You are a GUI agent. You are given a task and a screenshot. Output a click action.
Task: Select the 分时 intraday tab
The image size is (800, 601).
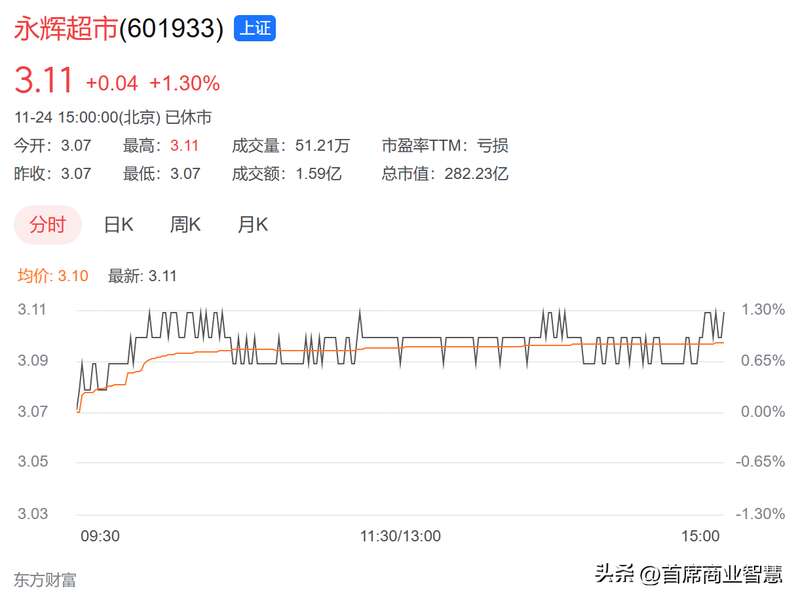coord(47,224)
